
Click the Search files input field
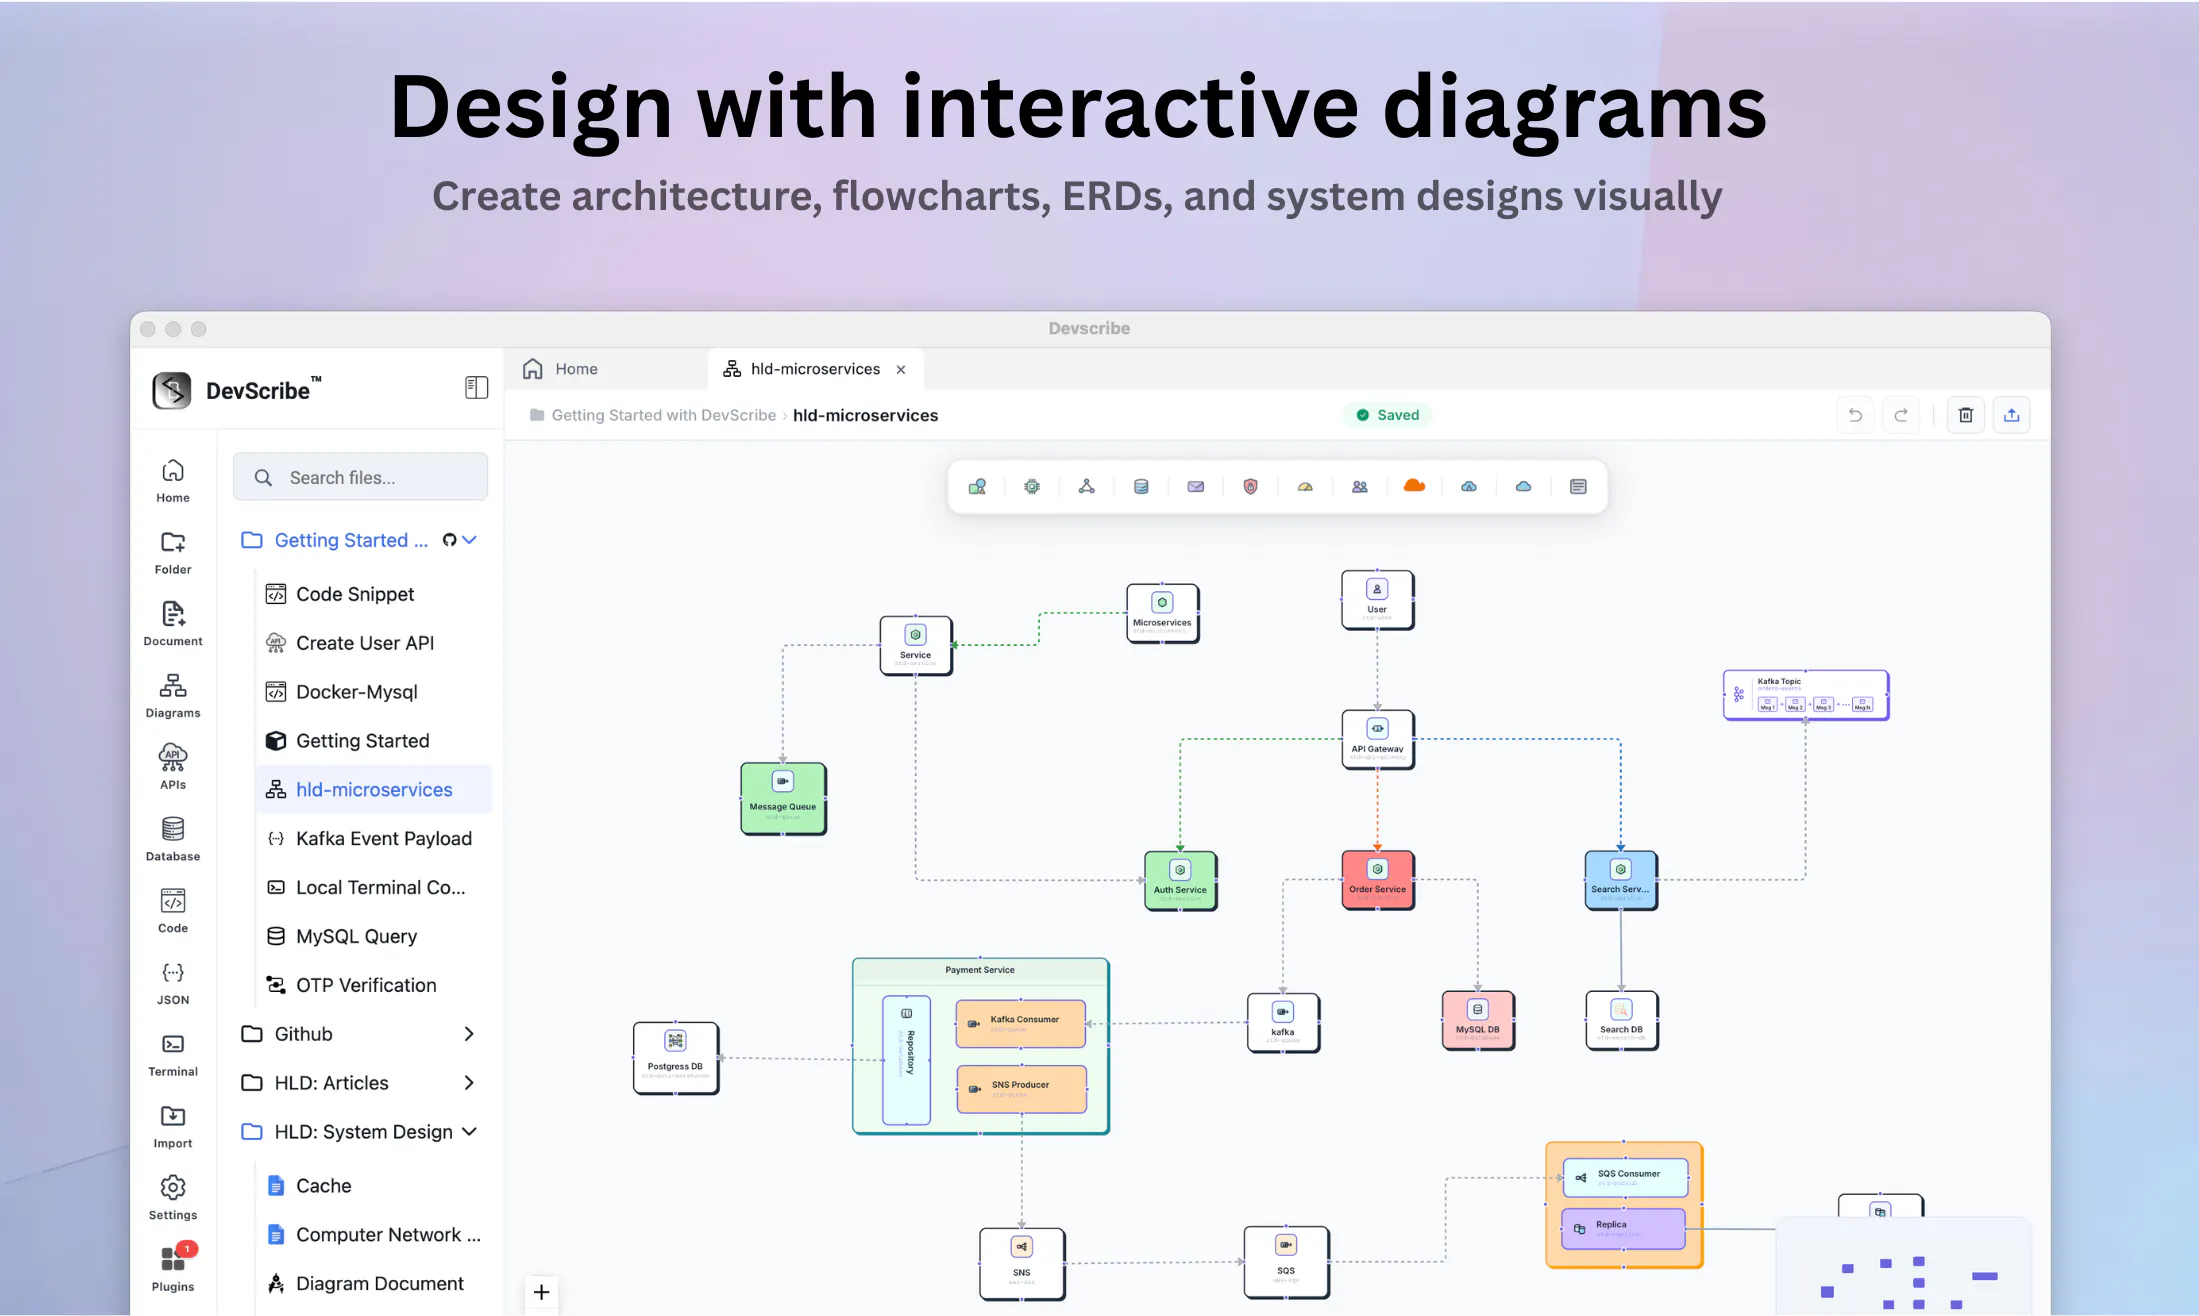(361, 478)
